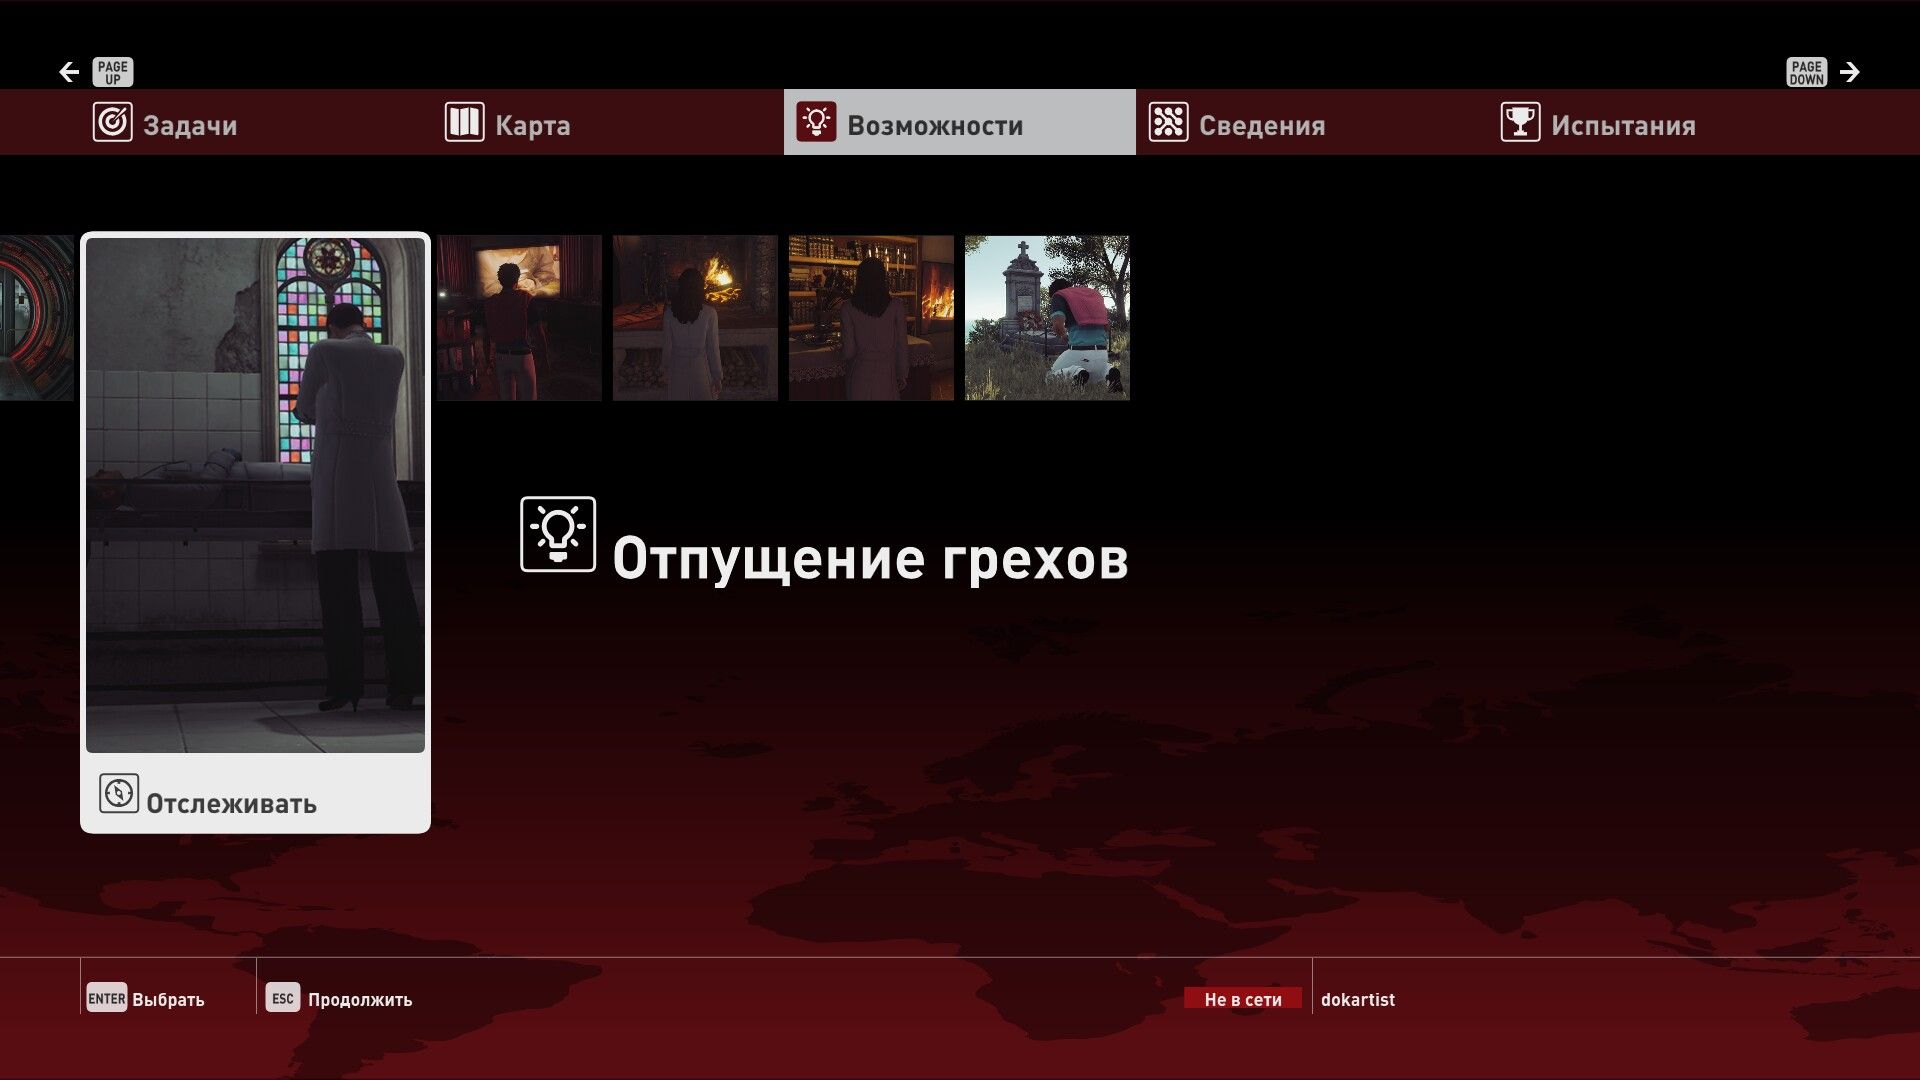
Task: Click the pattern icon beside Сведения
Action: click(1168, 123)
